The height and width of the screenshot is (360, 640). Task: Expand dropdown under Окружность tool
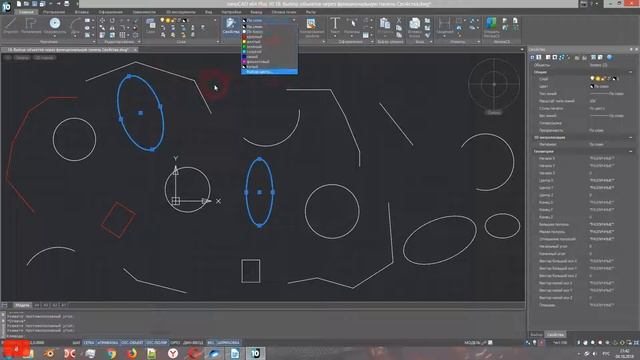point(55,36)
